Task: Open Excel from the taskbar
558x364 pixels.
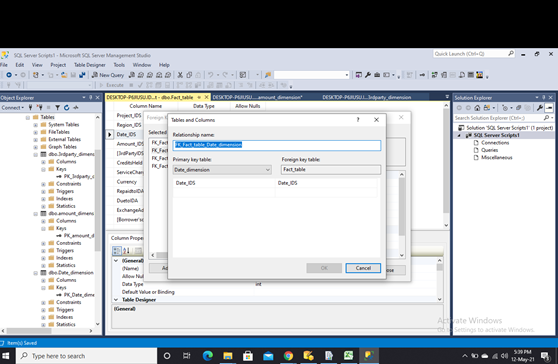Action: click(x=348, y=355)
